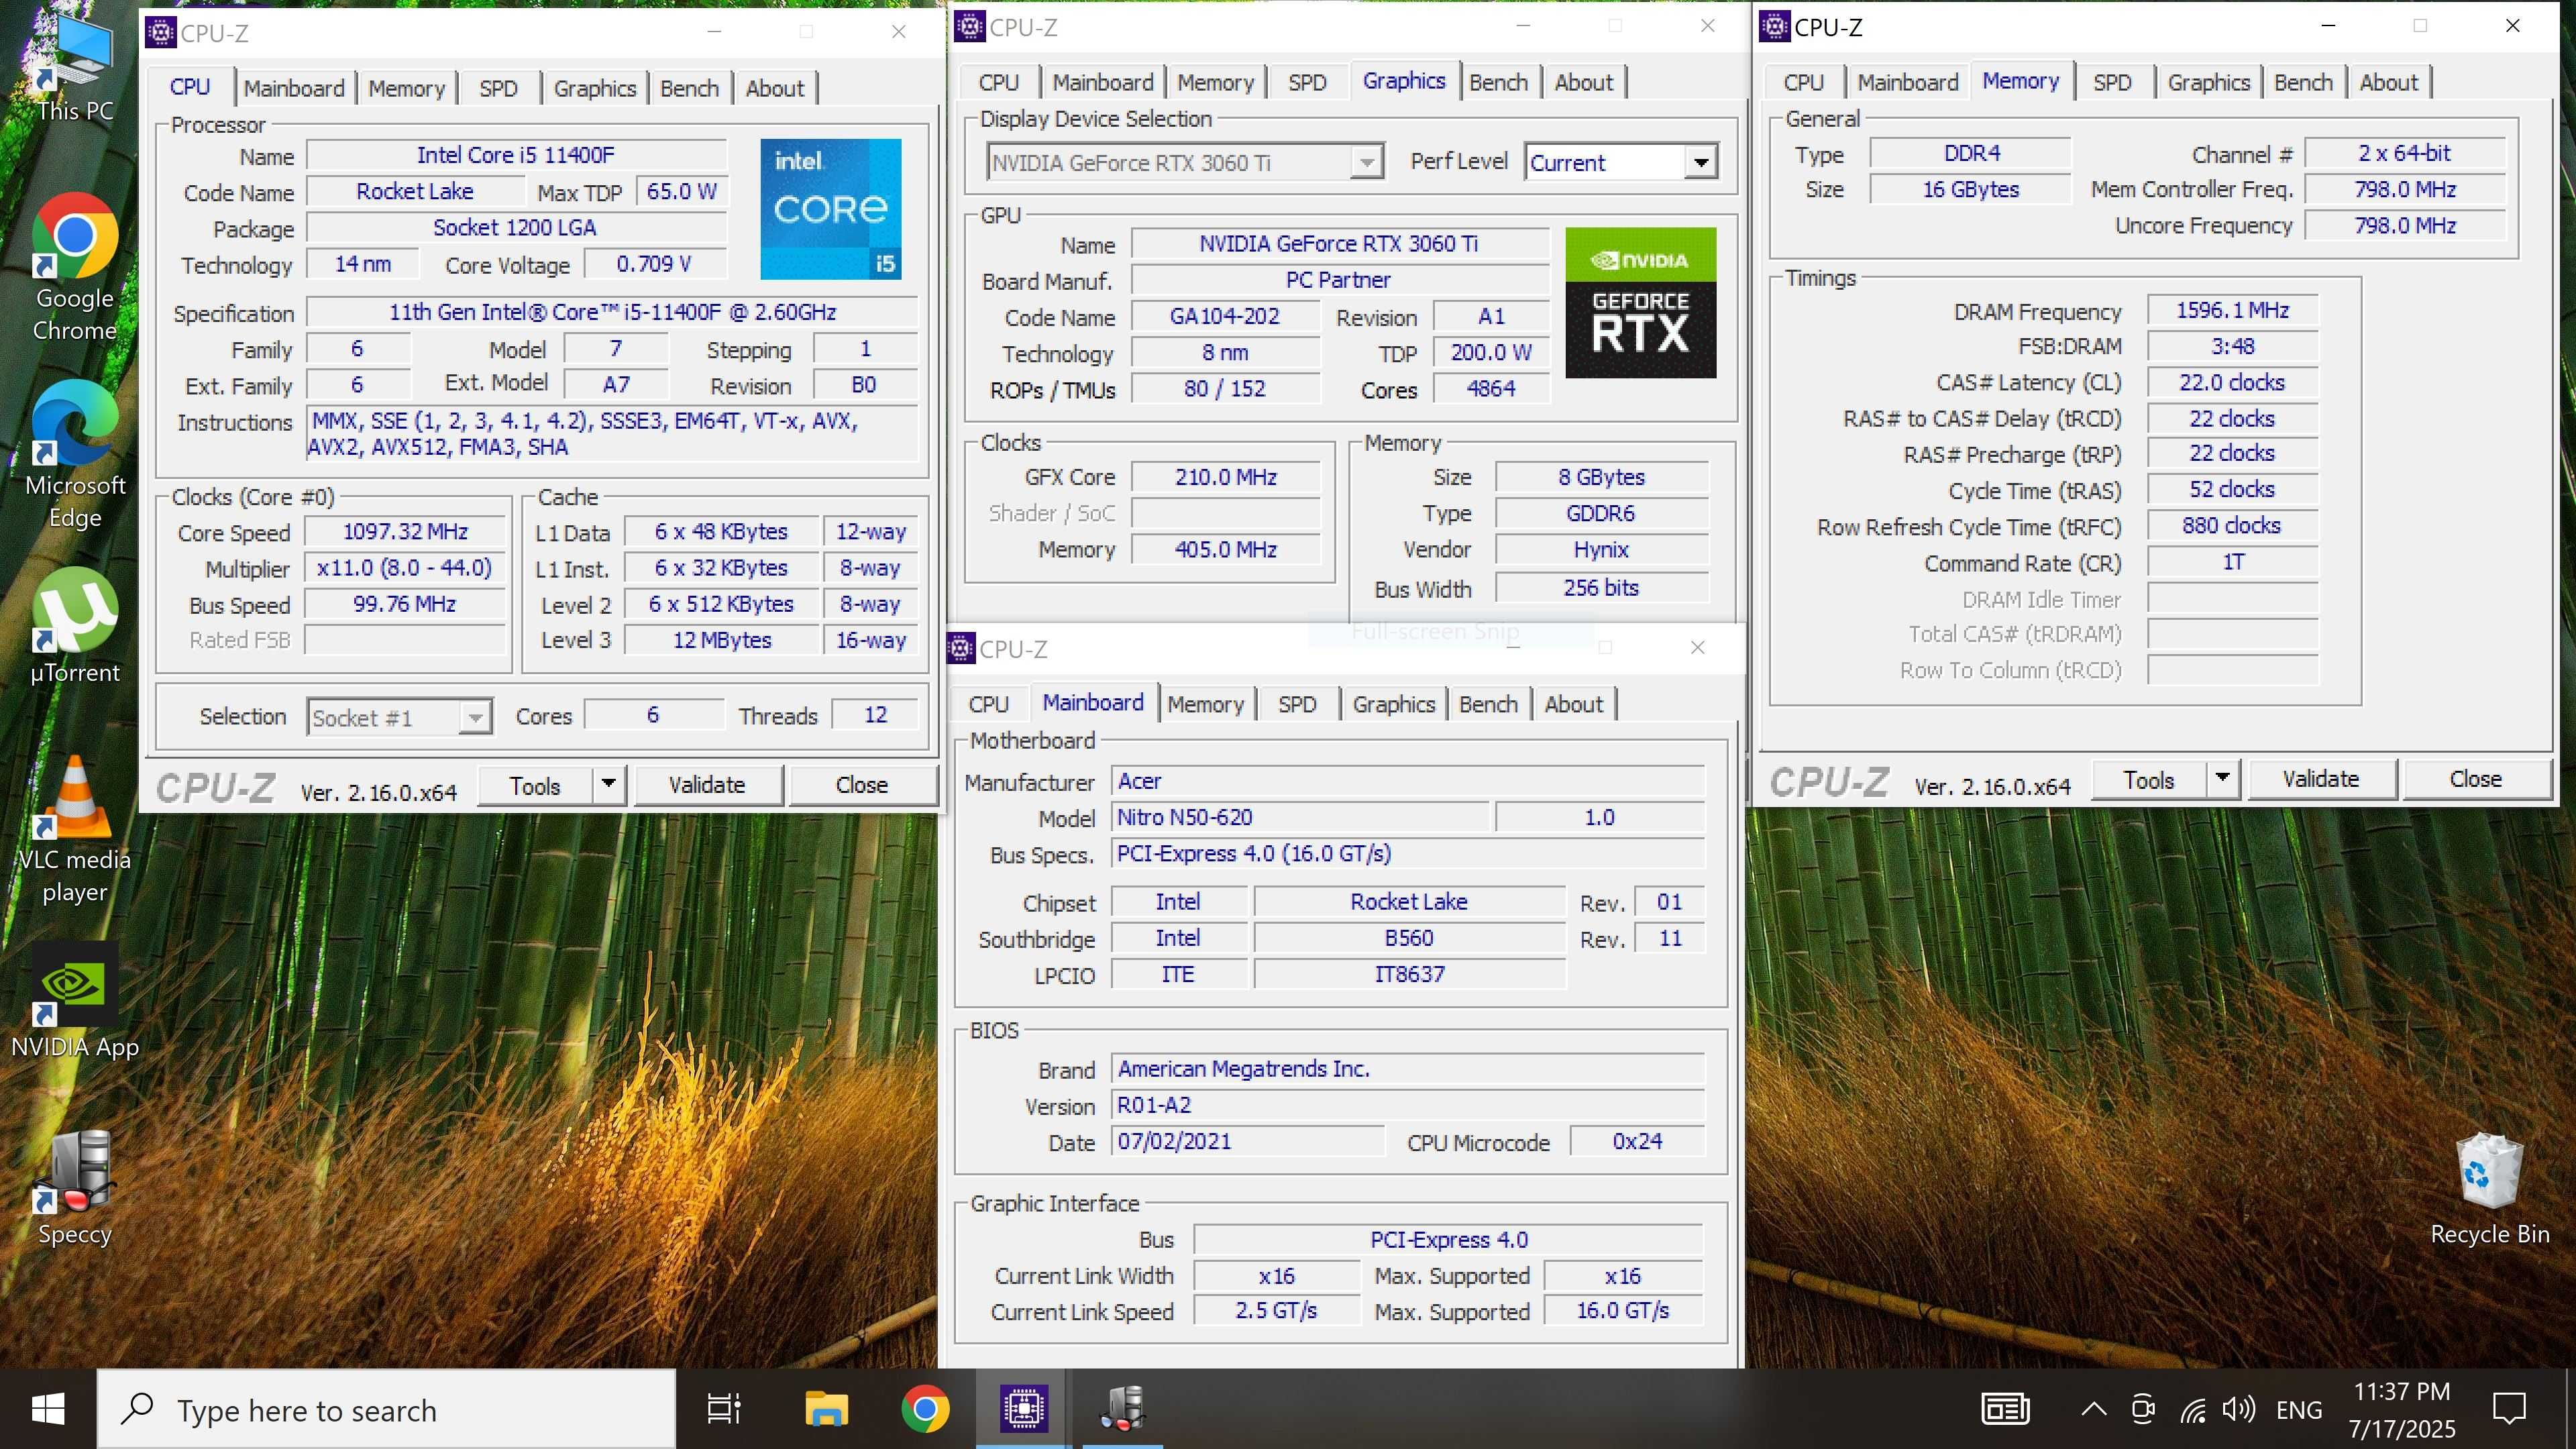
Task: Click Tools button in CPU window
Action: coord(535,785)
